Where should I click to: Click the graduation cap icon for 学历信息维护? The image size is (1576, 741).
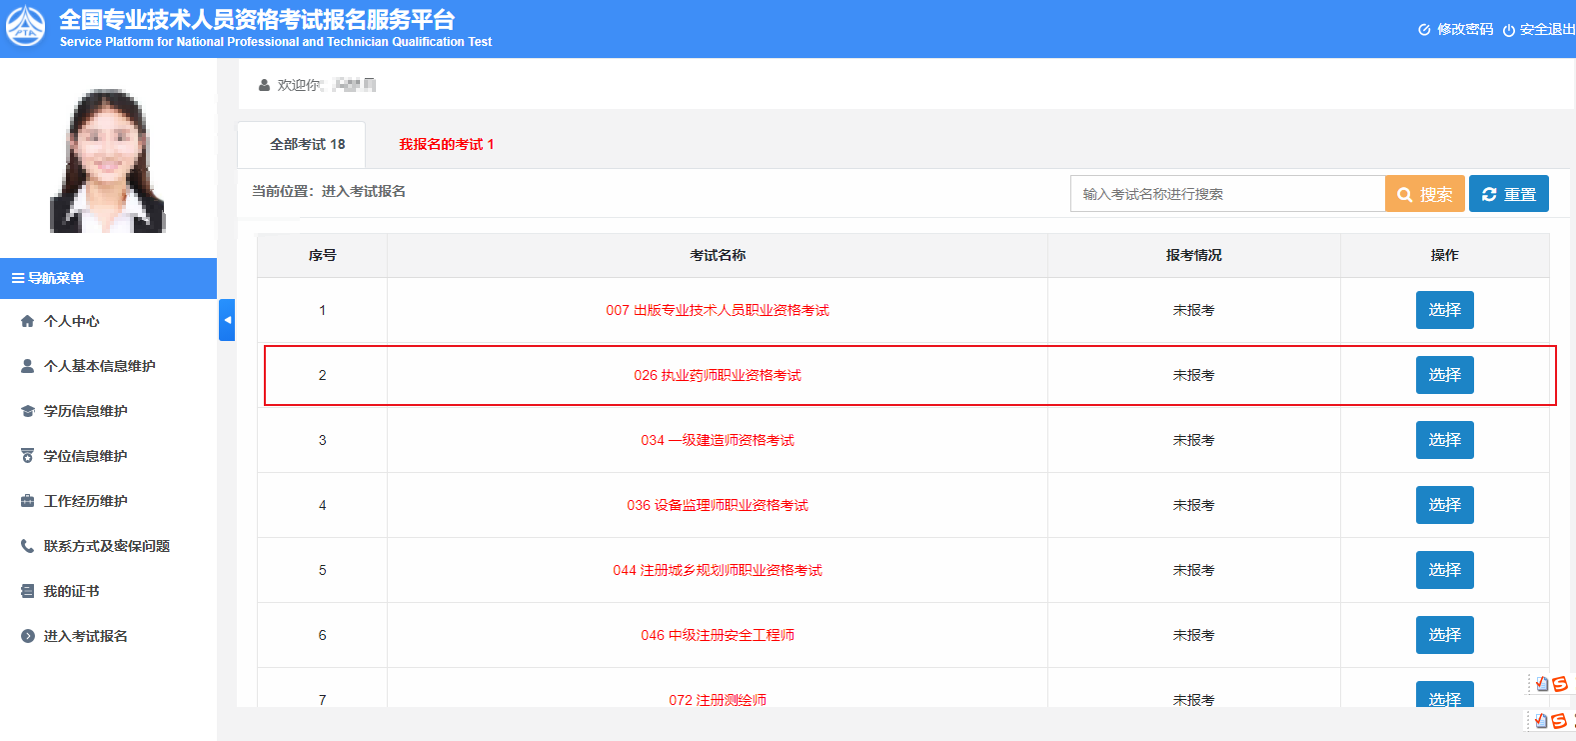click(28, 411)
